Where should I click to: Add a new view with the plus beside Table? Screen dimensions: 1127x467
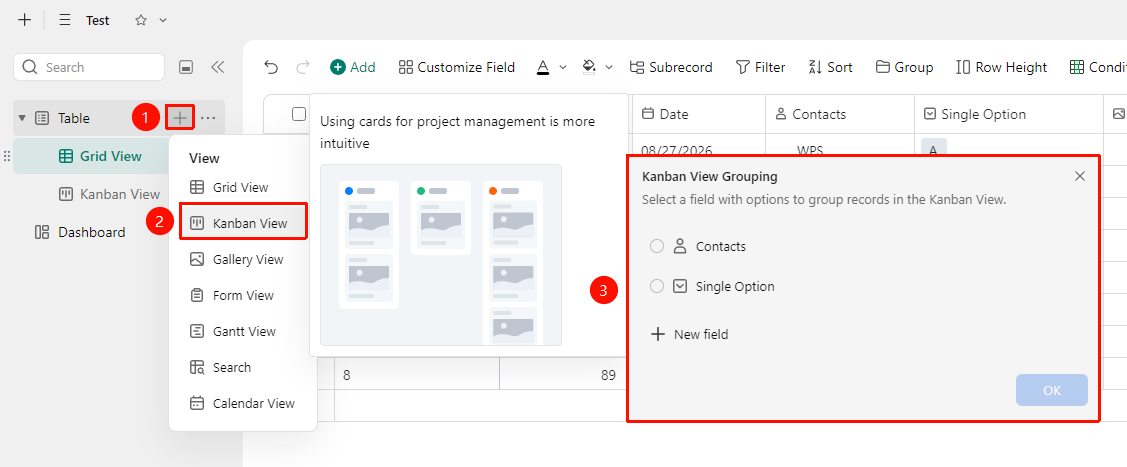180,118
